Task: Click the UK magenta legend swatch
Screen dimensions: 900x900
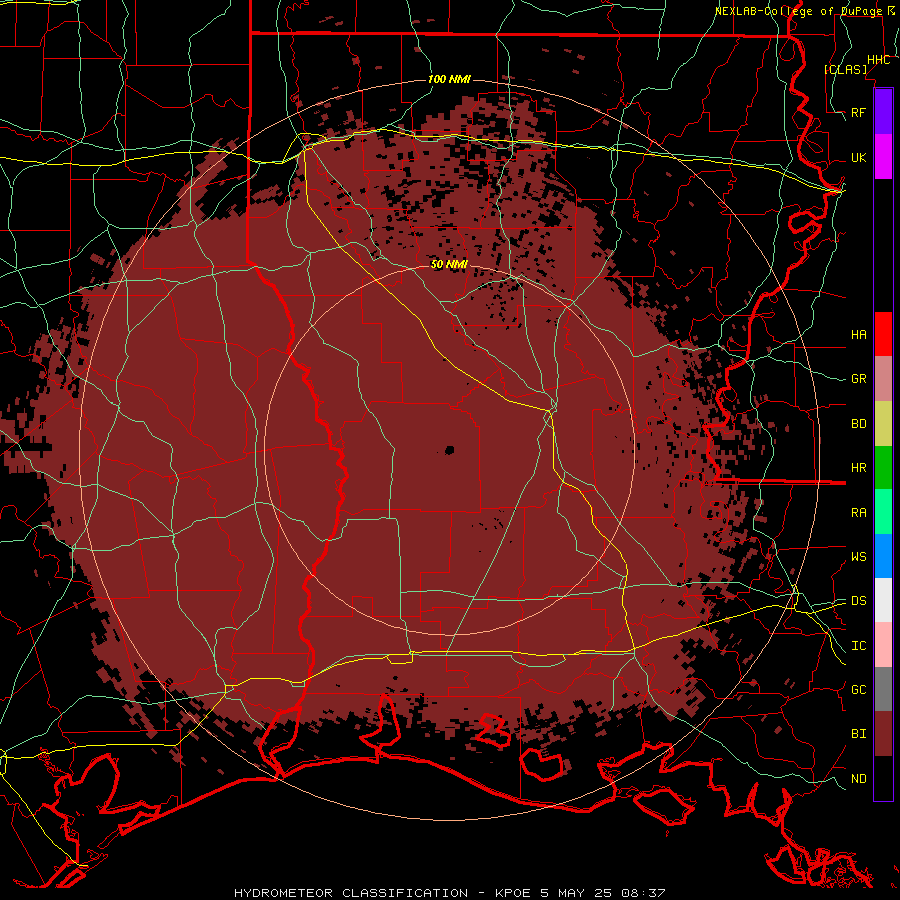Action: pyautogui.click(x=883, y=157)
